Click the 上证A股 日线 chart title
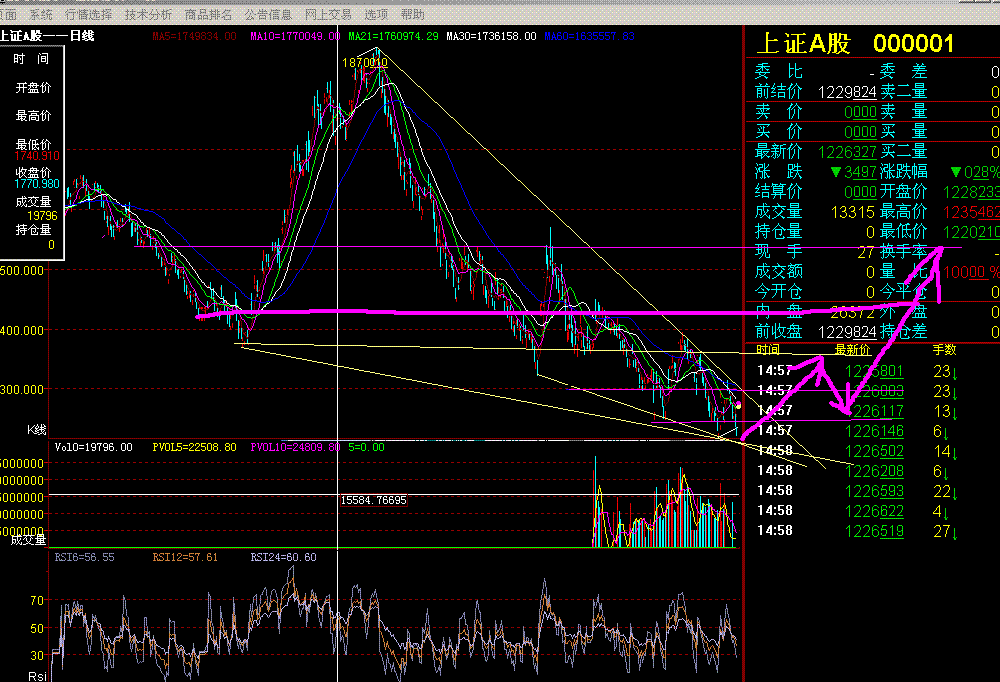1000x682 pixels. pyautogui.click(x=47, y=36)
